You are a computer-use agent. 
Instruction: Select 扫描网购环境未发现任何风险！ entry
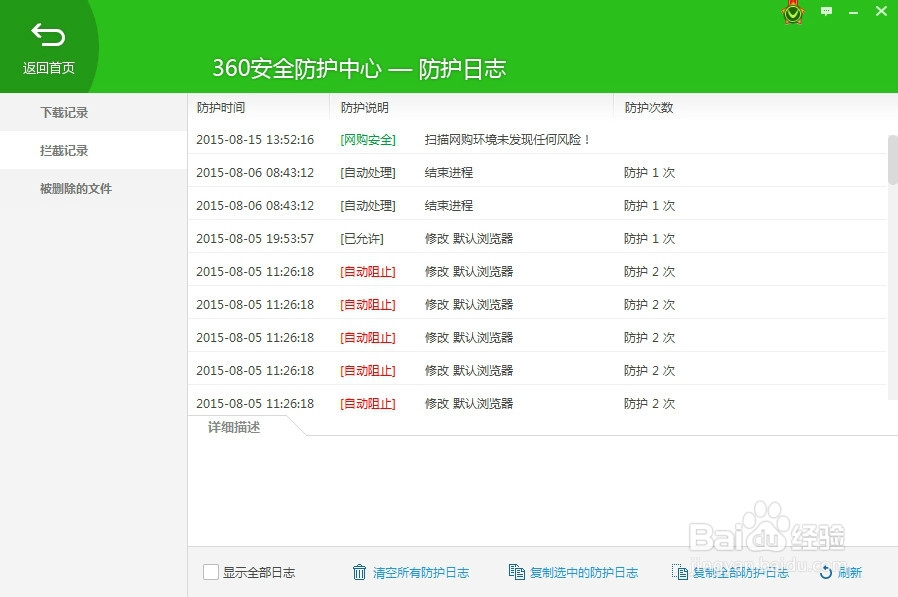(507, 140)
